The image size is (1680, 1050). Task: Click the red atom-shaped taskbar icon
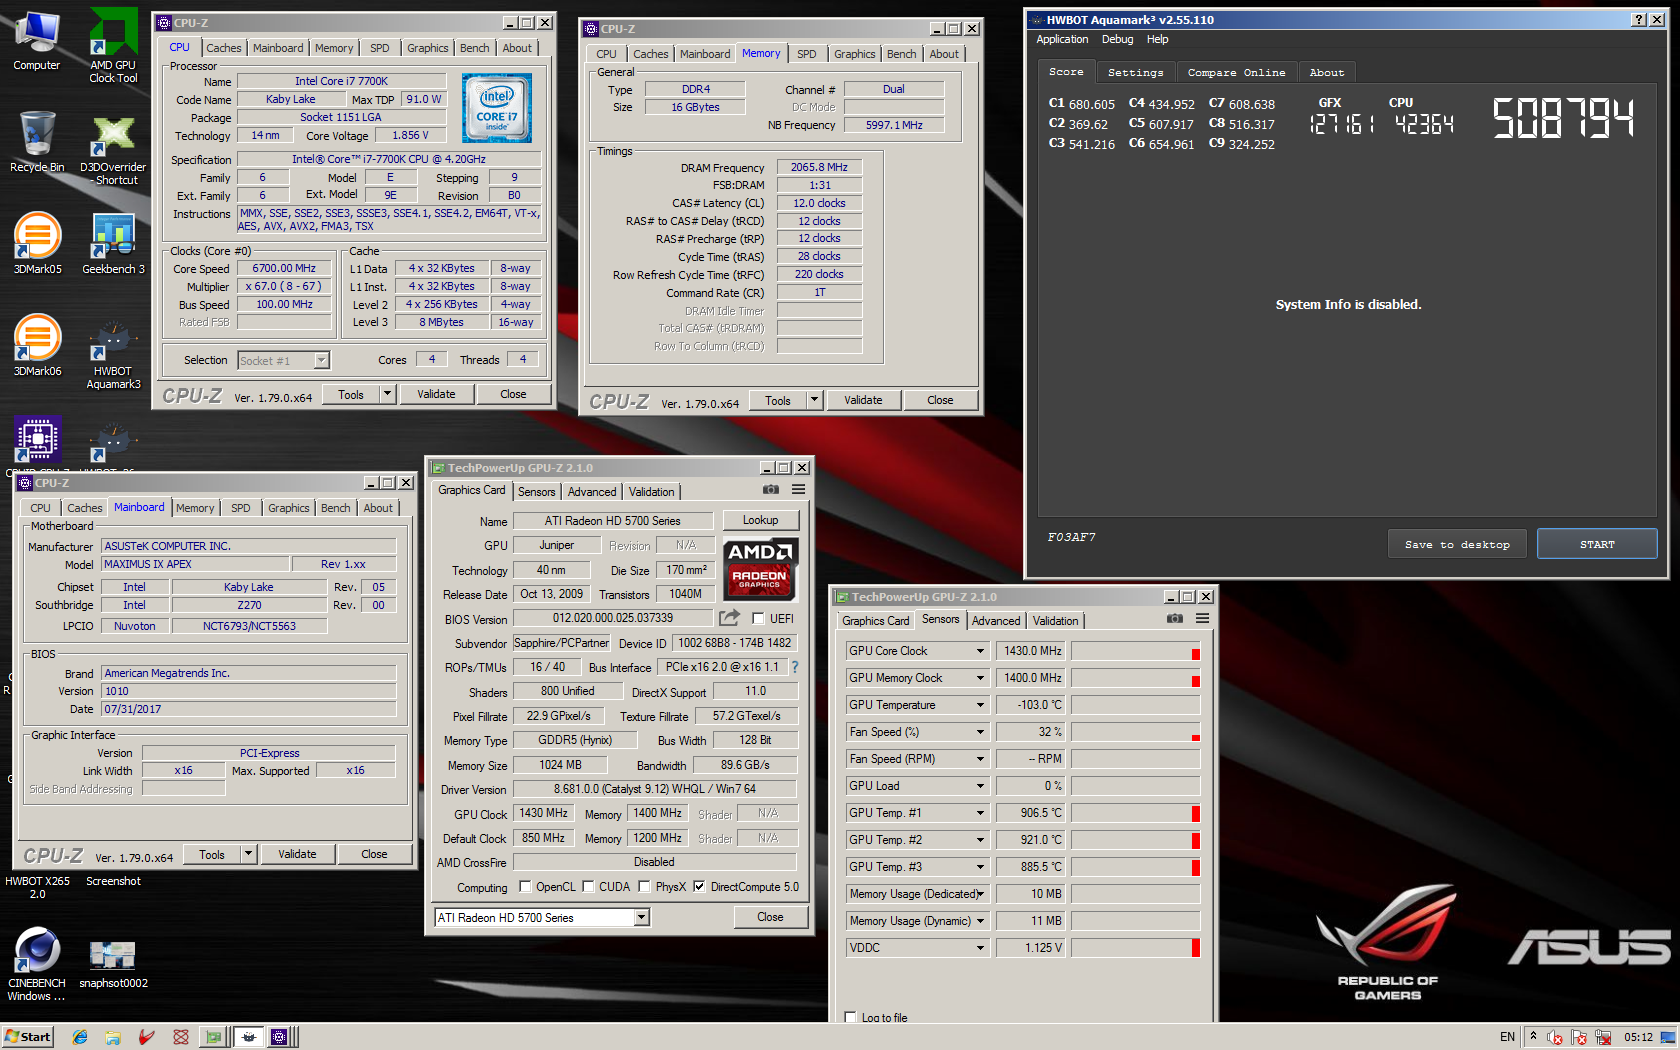(x=180, y=1037)
